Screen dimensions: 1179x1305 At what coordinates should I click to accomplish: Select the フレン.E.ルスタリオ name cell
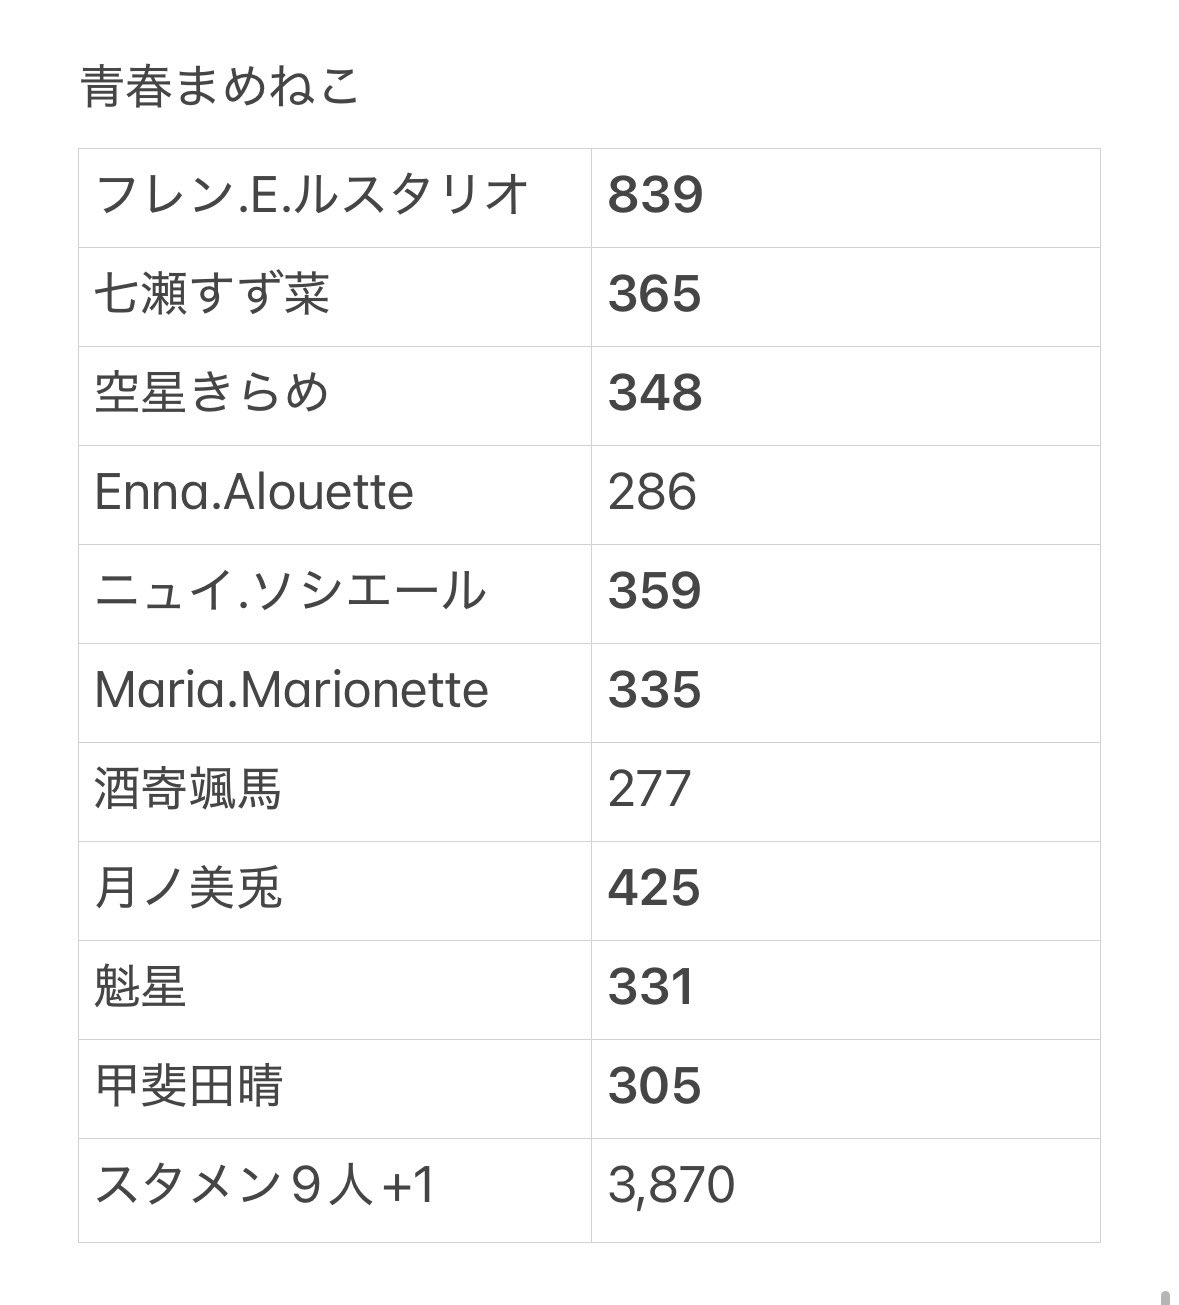(311, 195)
